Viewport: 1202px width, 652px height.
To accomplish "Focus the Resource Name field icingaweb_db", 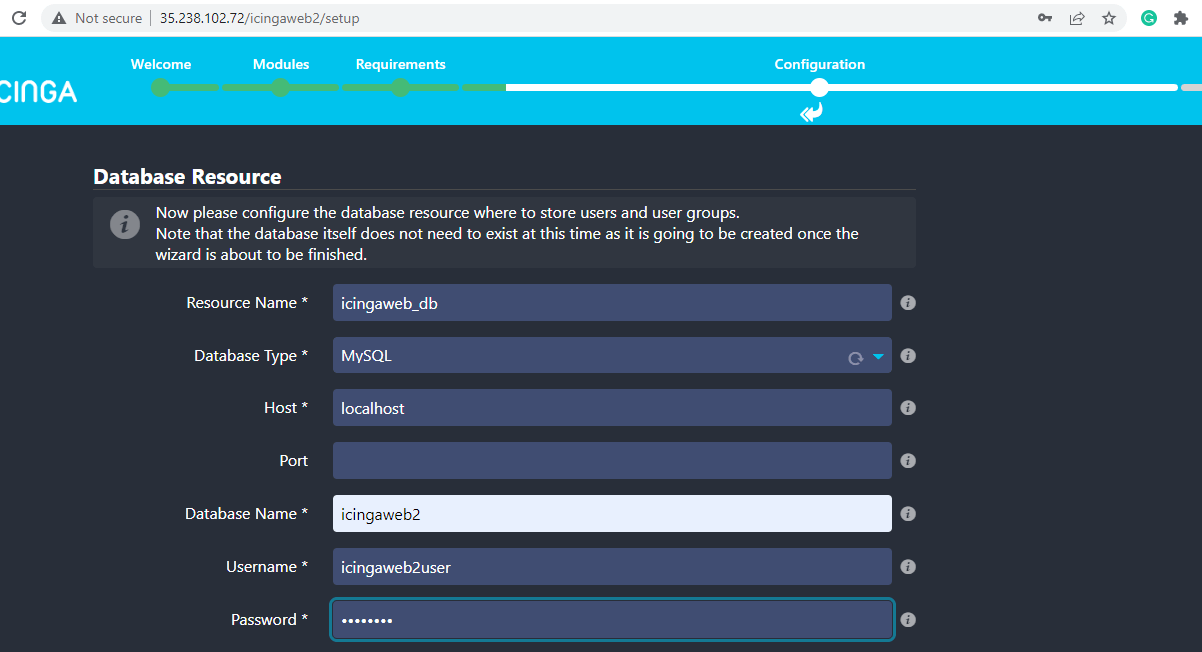I will (x=612, y=303).
